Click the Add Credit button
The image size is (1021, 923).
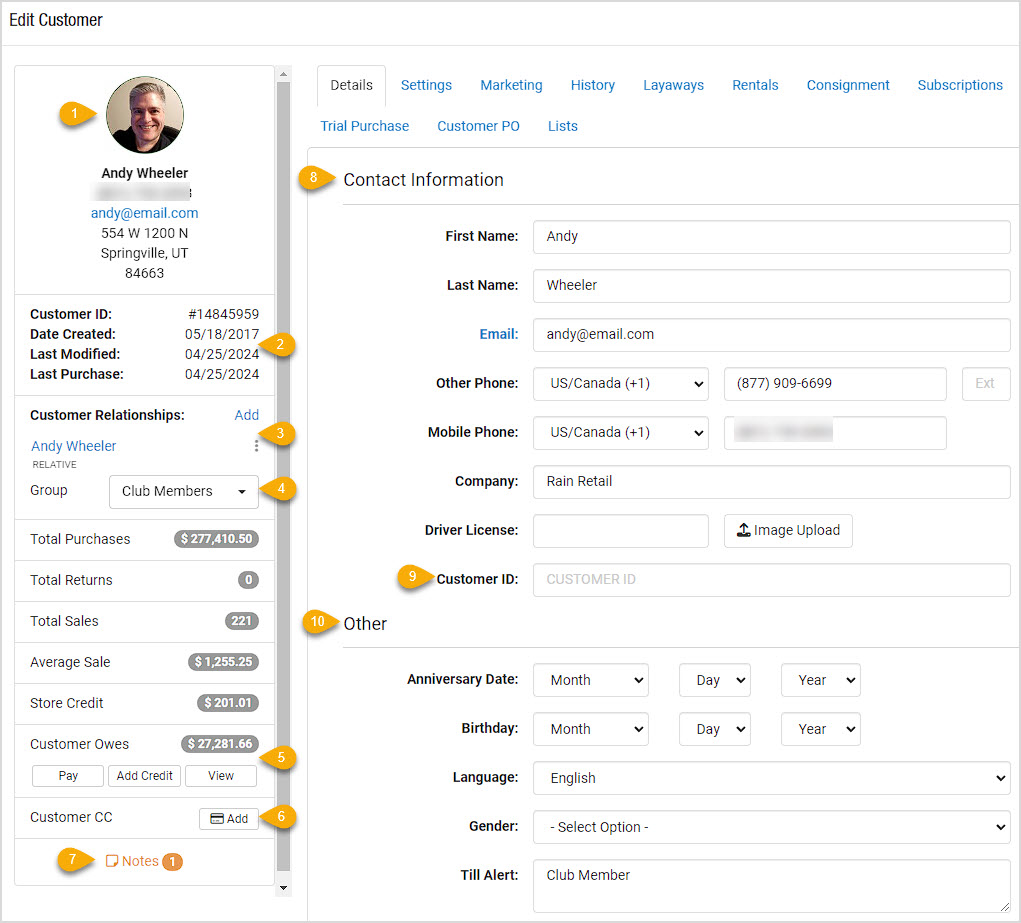coord(145,776)
